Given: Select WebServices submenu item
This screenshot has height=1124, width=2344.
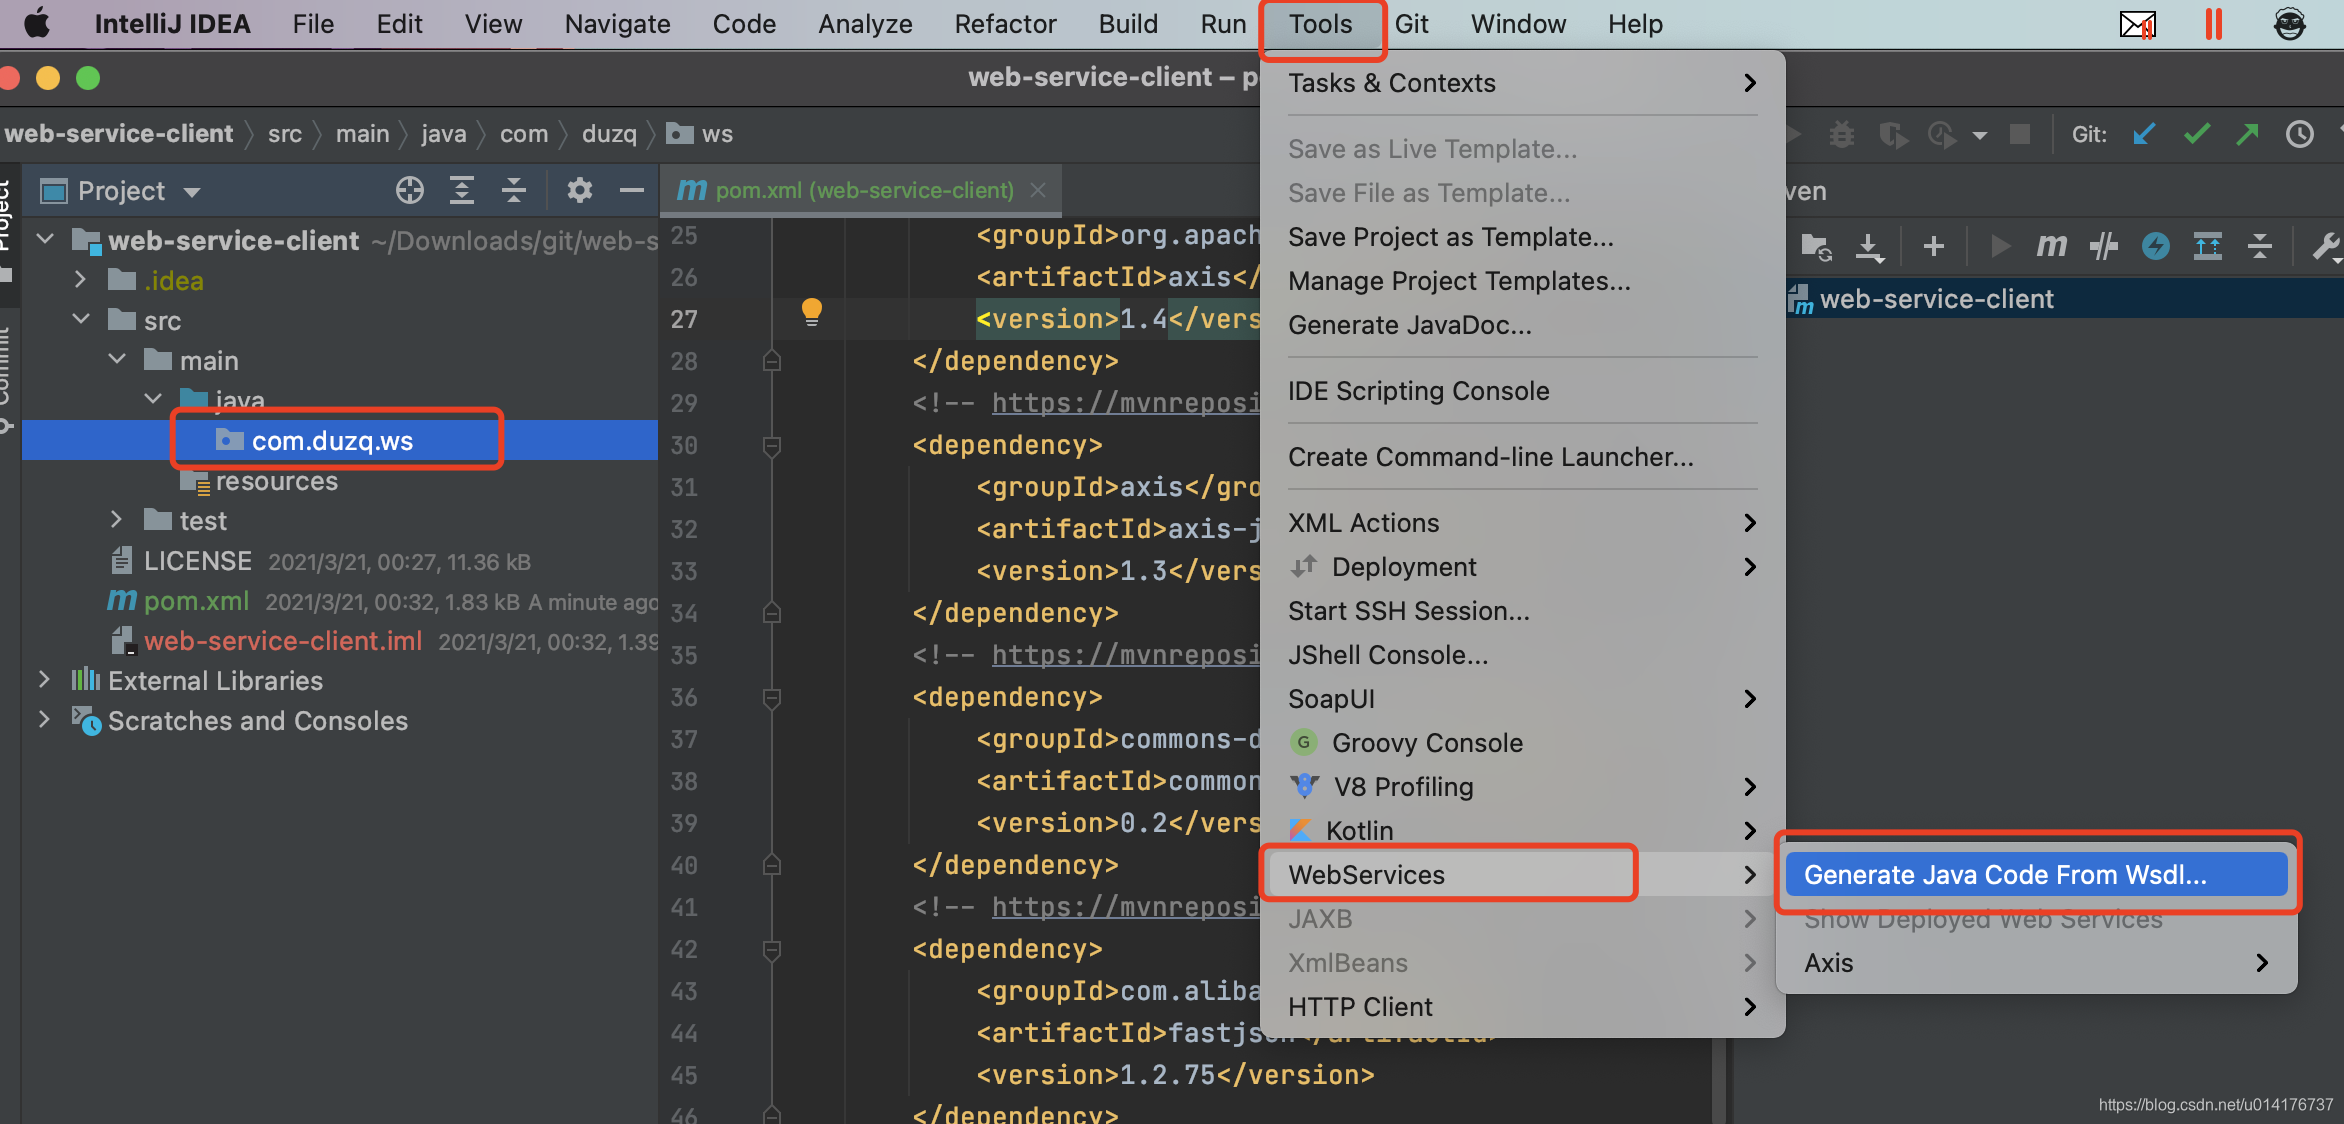Looking at the screenshot, I should pyautogui.click(x=1365, y=874).
